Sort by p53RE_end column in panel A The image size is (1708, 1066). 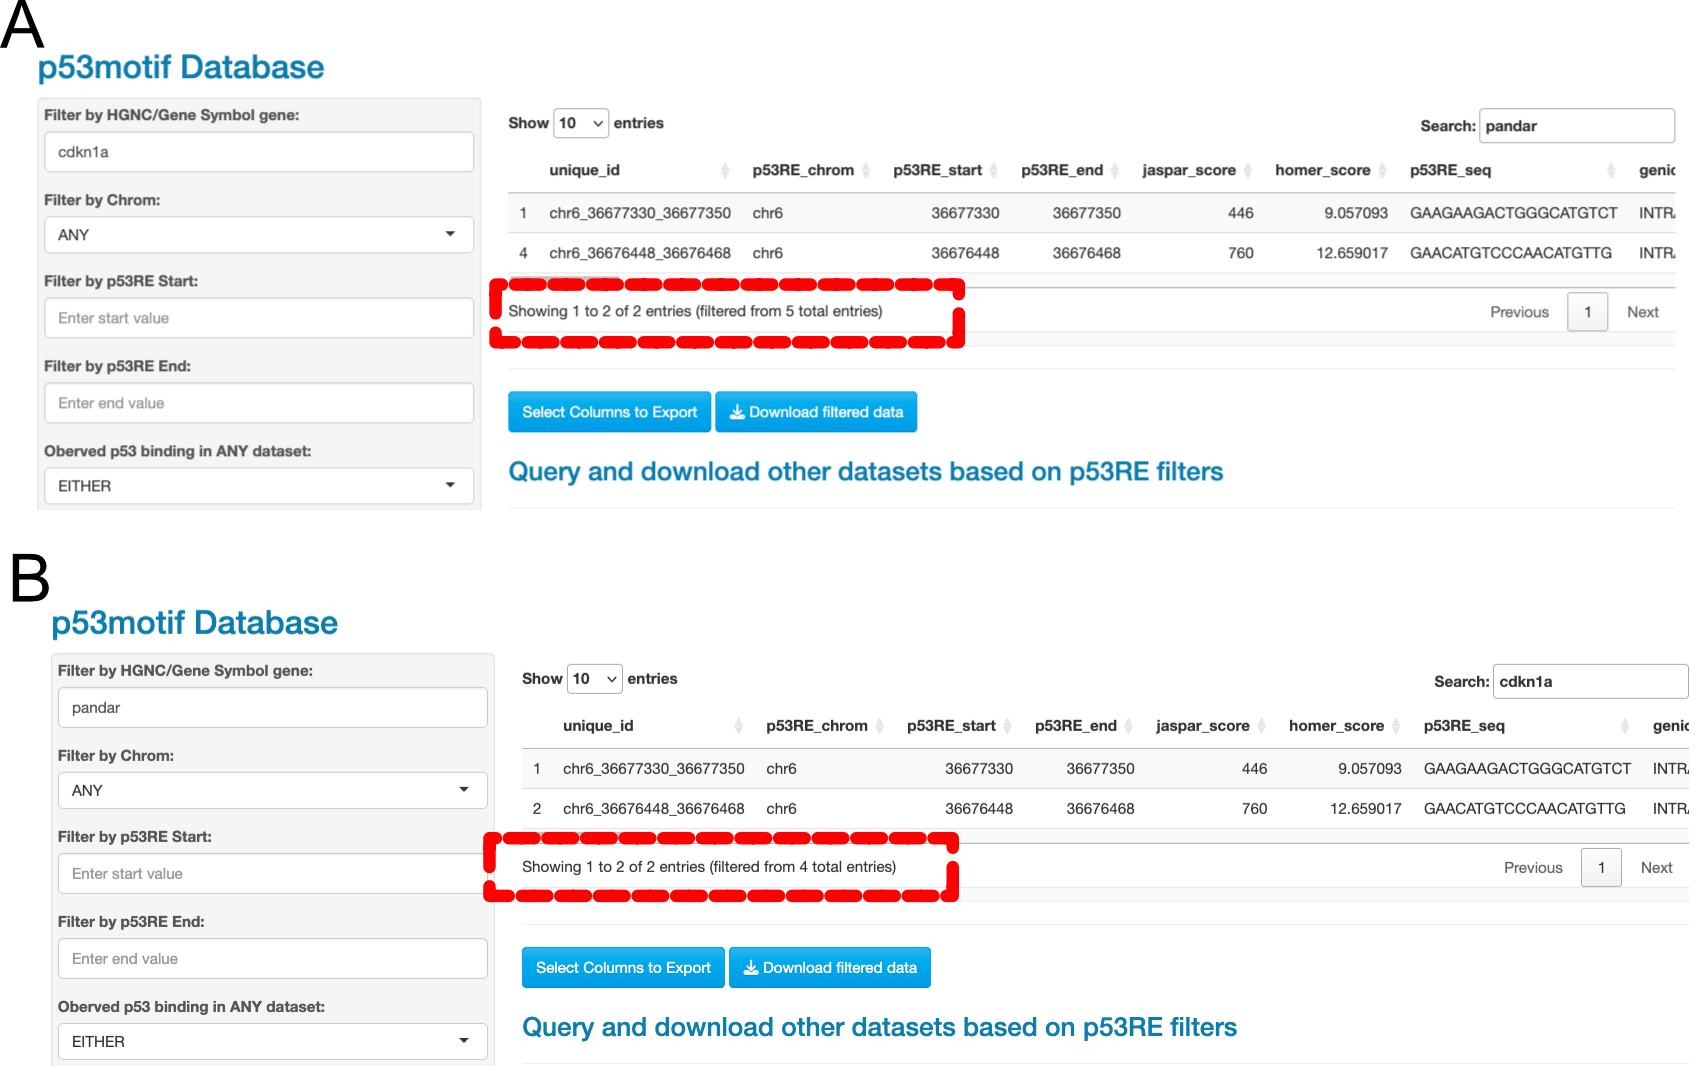point(1069,170)
